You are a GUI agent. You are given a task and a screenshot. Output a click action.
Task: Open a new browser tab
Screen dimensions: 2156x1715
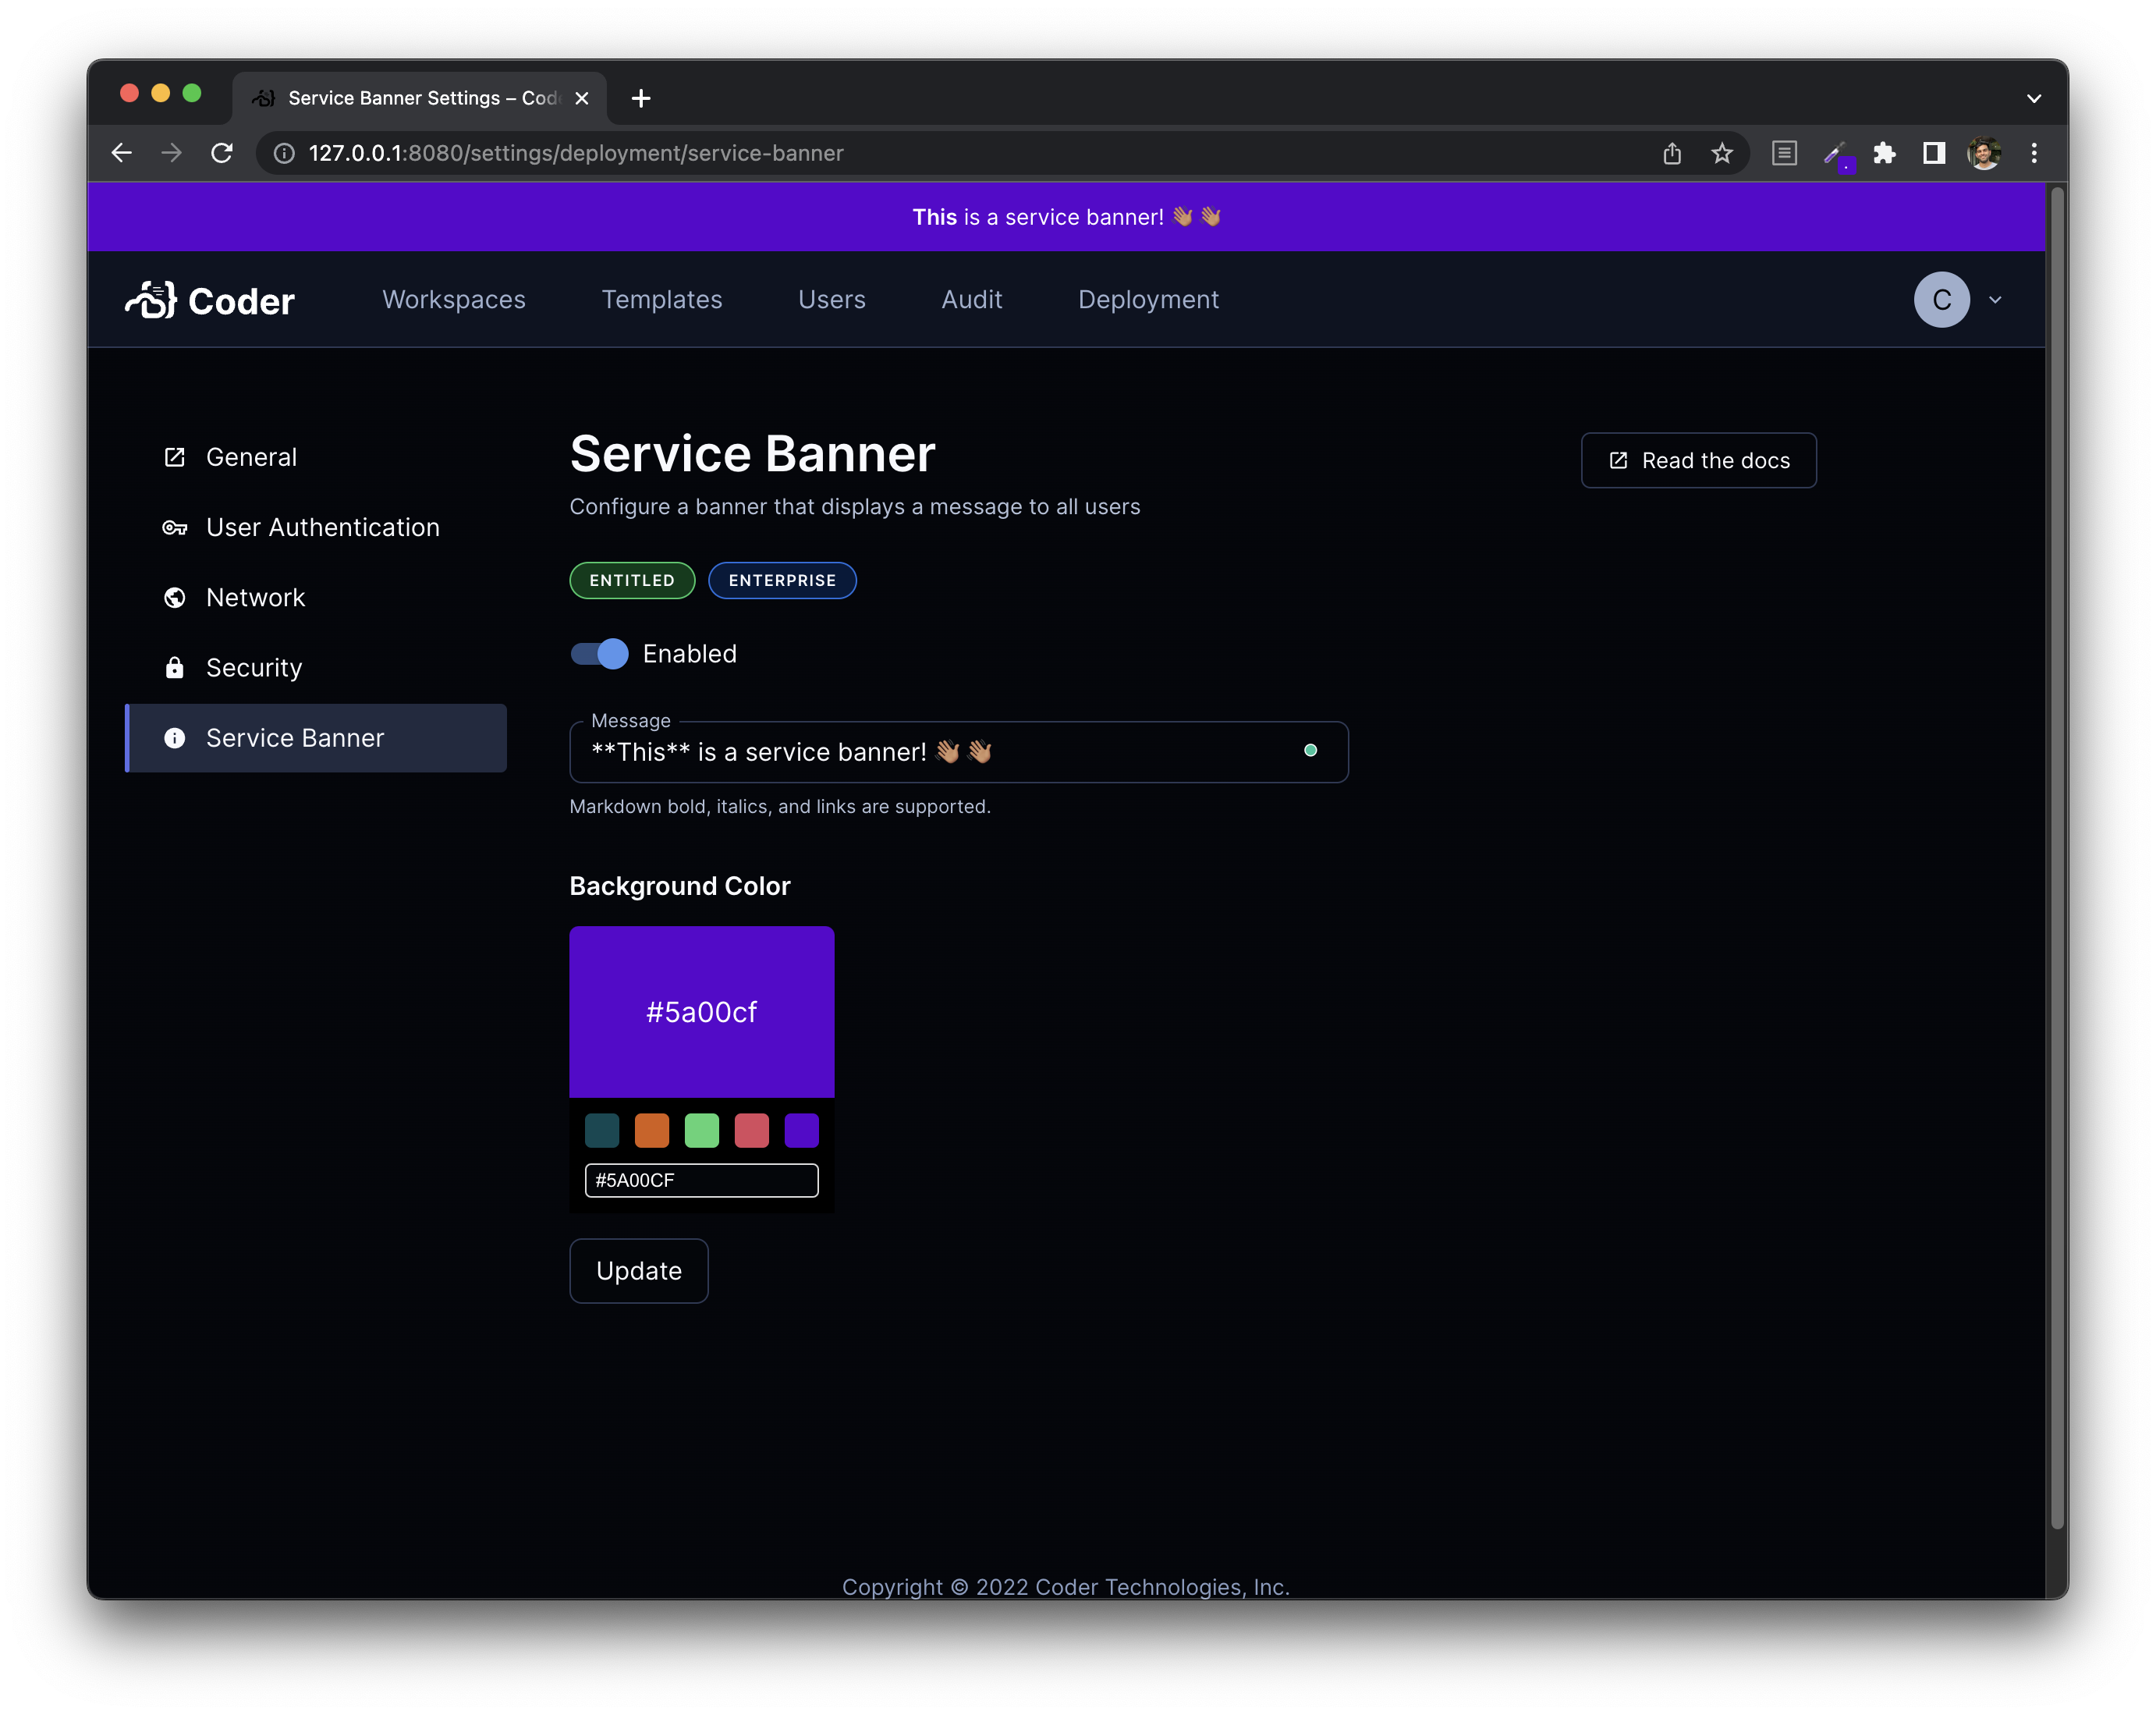(641, 98)
